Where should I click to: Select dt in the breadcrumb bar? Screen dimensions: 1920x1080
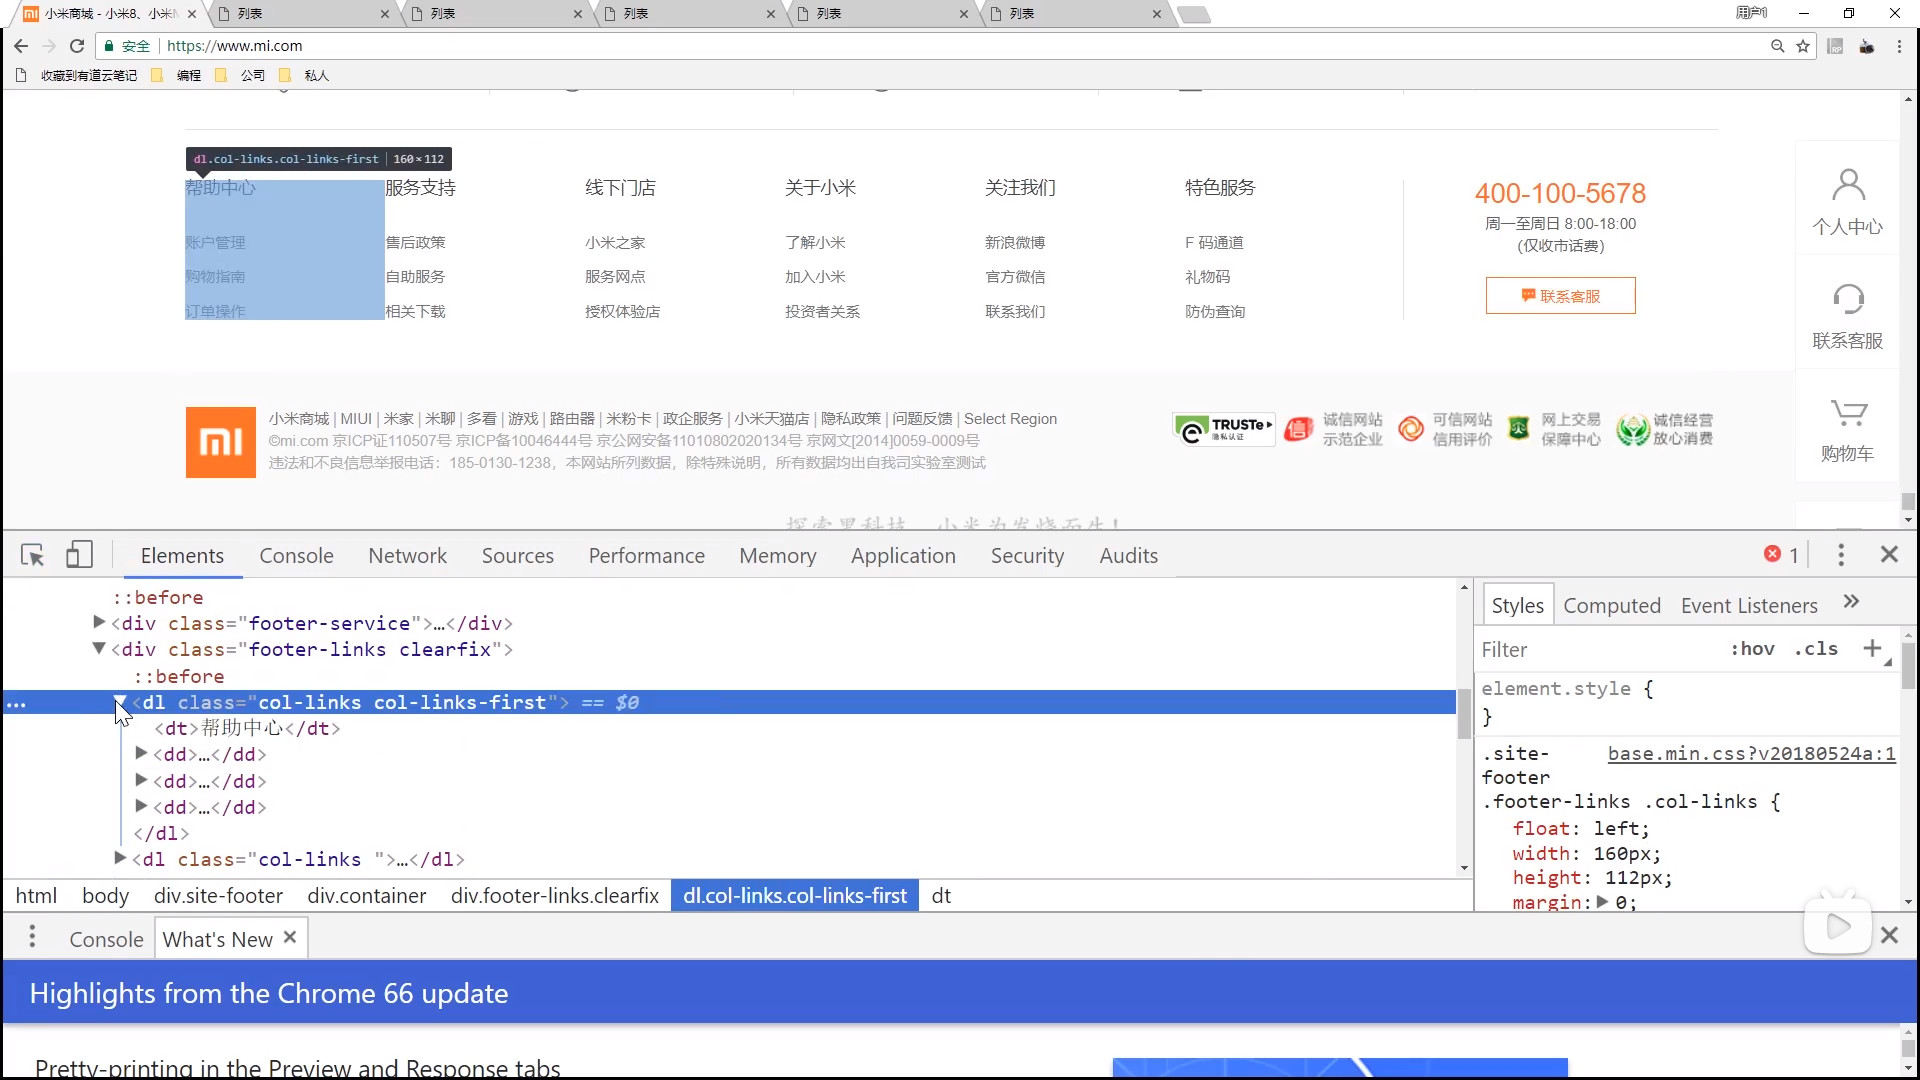(x=941, y=896)
